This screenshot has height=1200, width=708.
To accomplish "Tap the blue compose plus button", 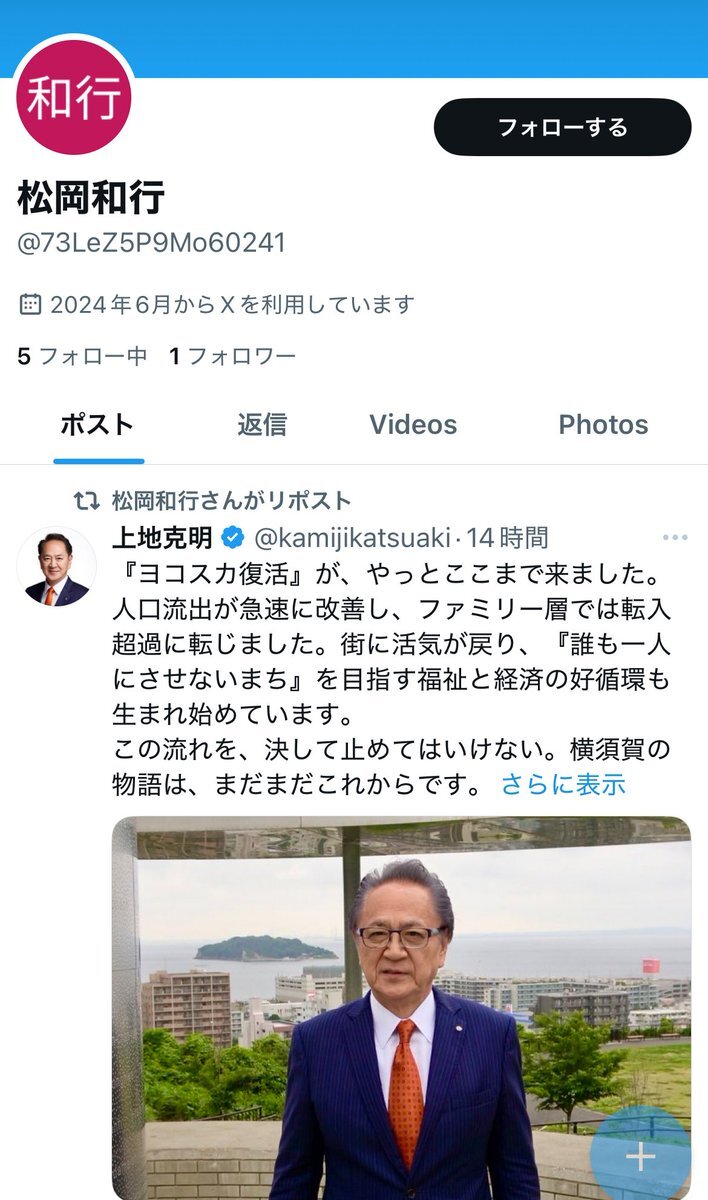I will 640,1157.
